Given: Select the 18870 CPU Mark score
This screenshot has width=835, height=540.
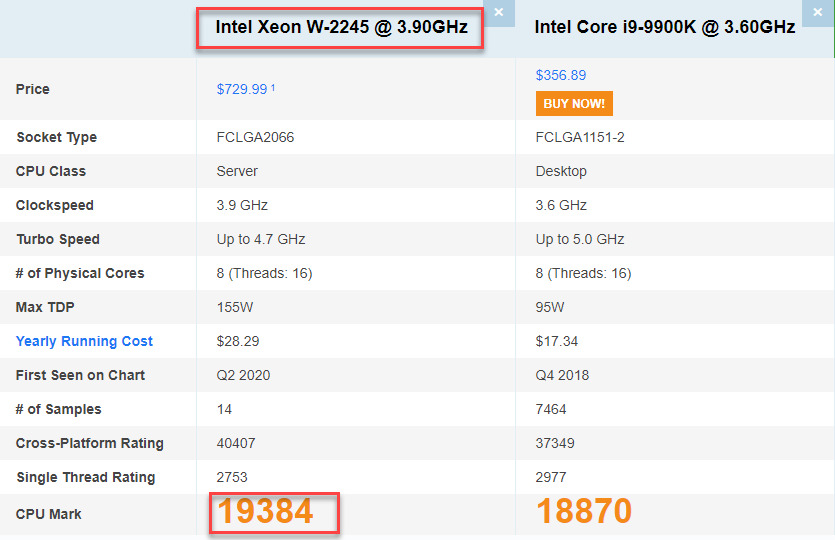Looking at the screenshot, I should pos(584,512).
